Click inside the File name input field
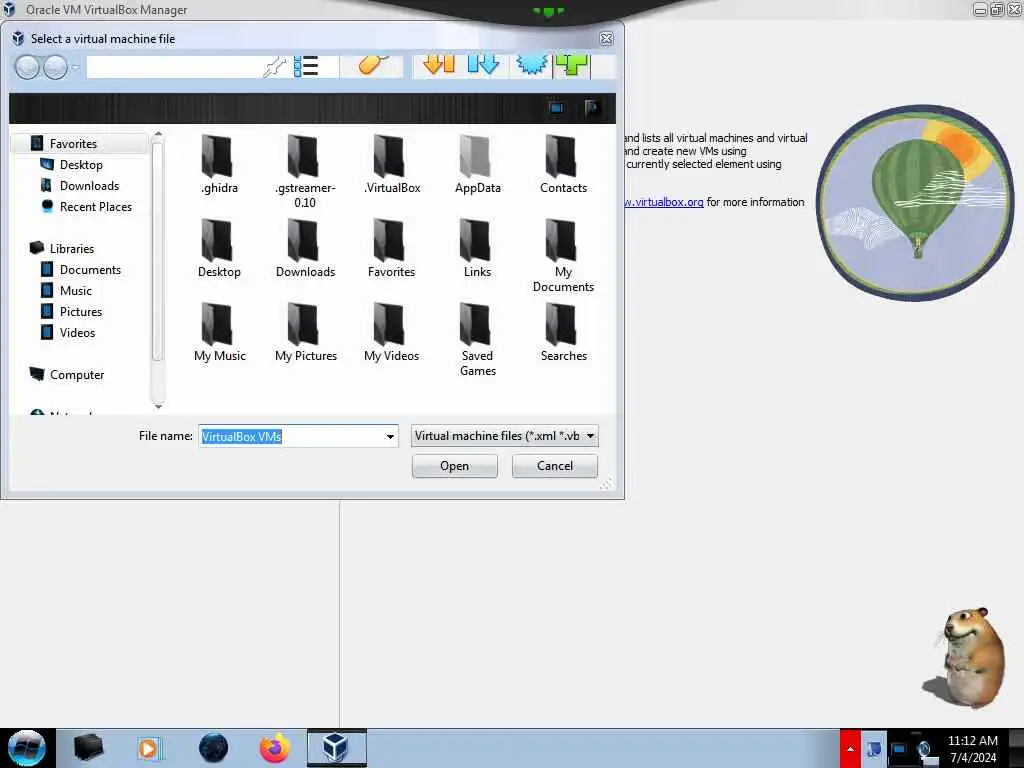1024x768 pixels. tap(291, 436)
